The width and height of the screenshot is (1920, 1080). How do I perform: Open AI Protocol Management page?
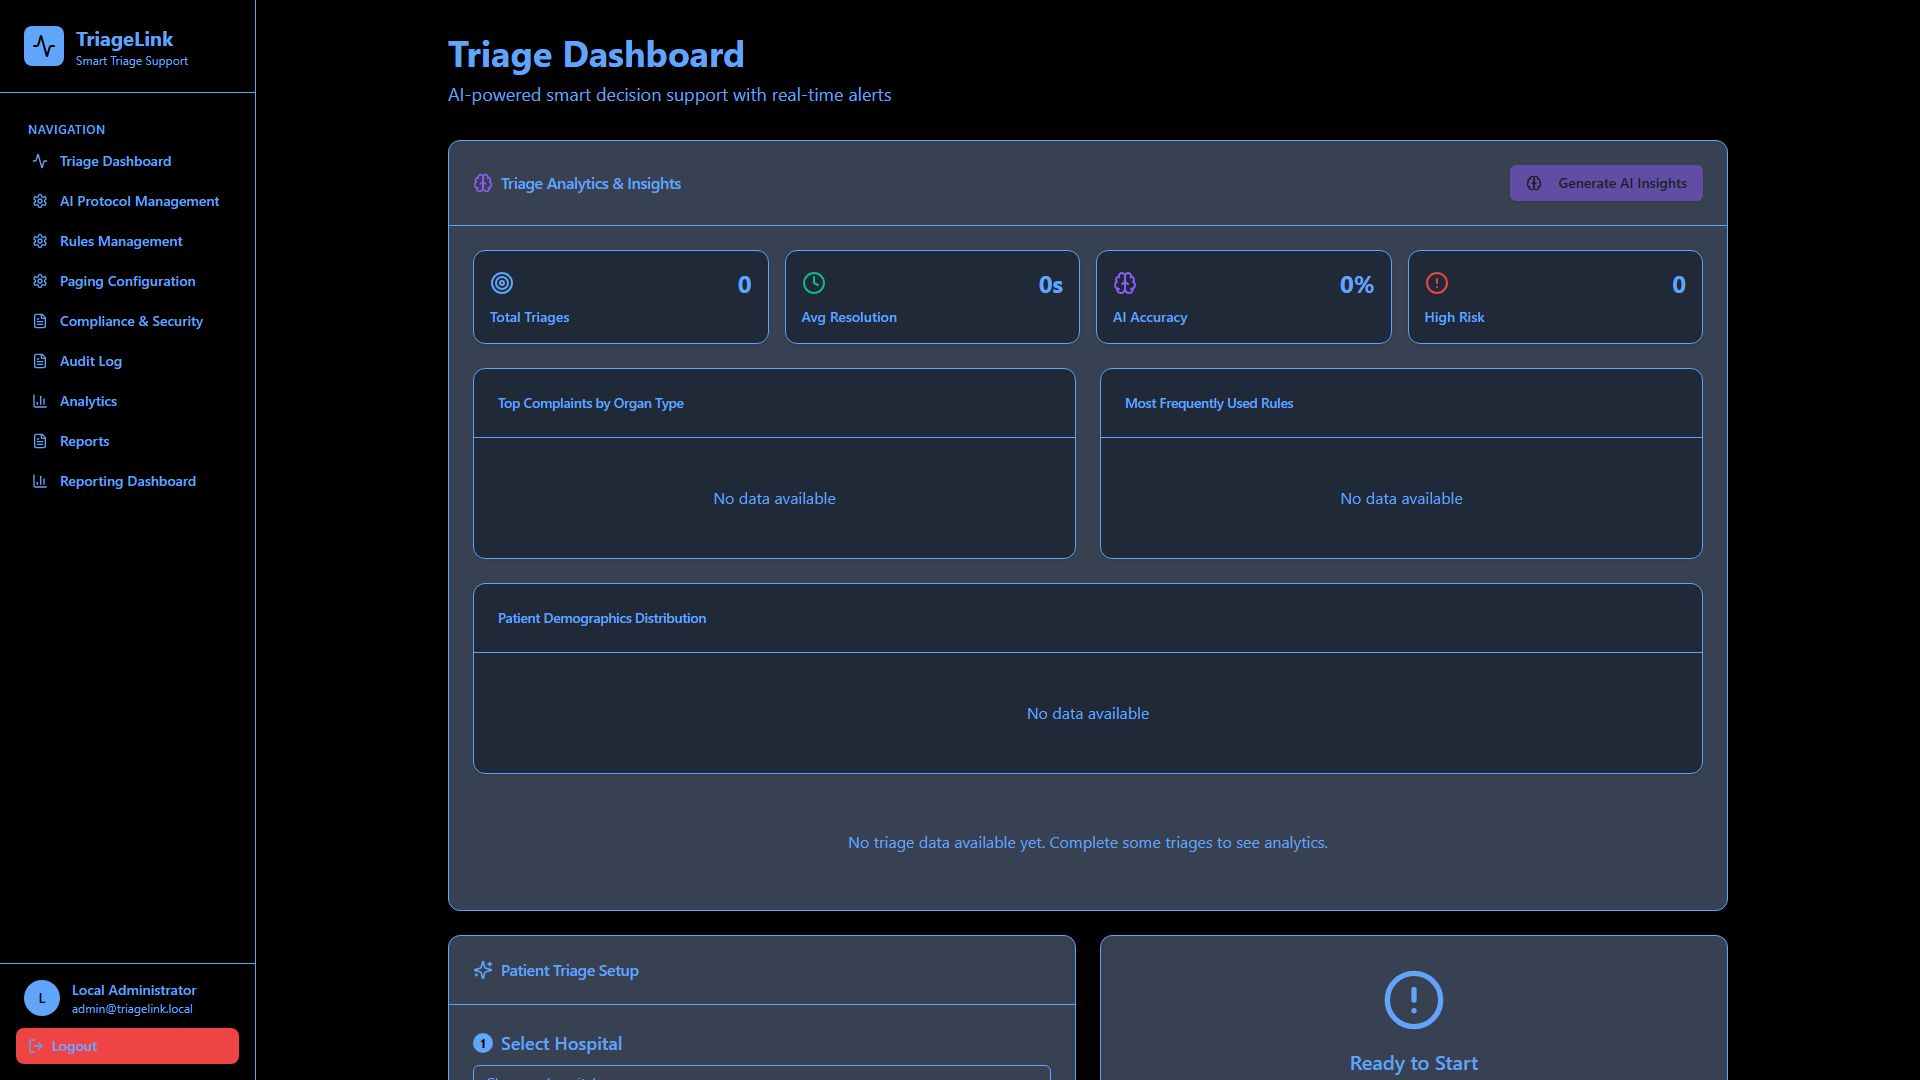tap(127, 201)
